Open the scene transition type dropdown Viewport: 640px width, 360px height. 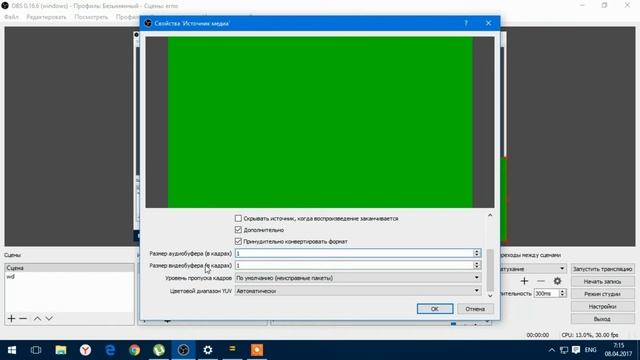[x=533, y=269]
